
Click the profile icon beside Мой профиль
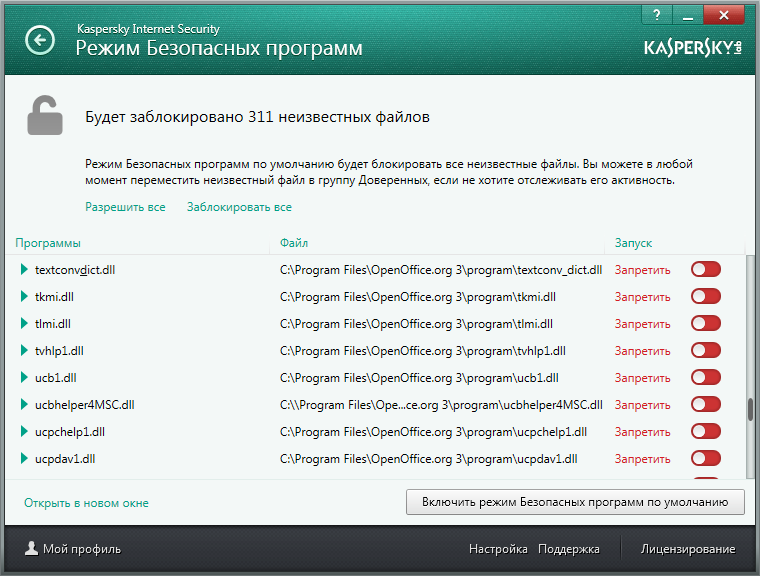click(32, 549)
